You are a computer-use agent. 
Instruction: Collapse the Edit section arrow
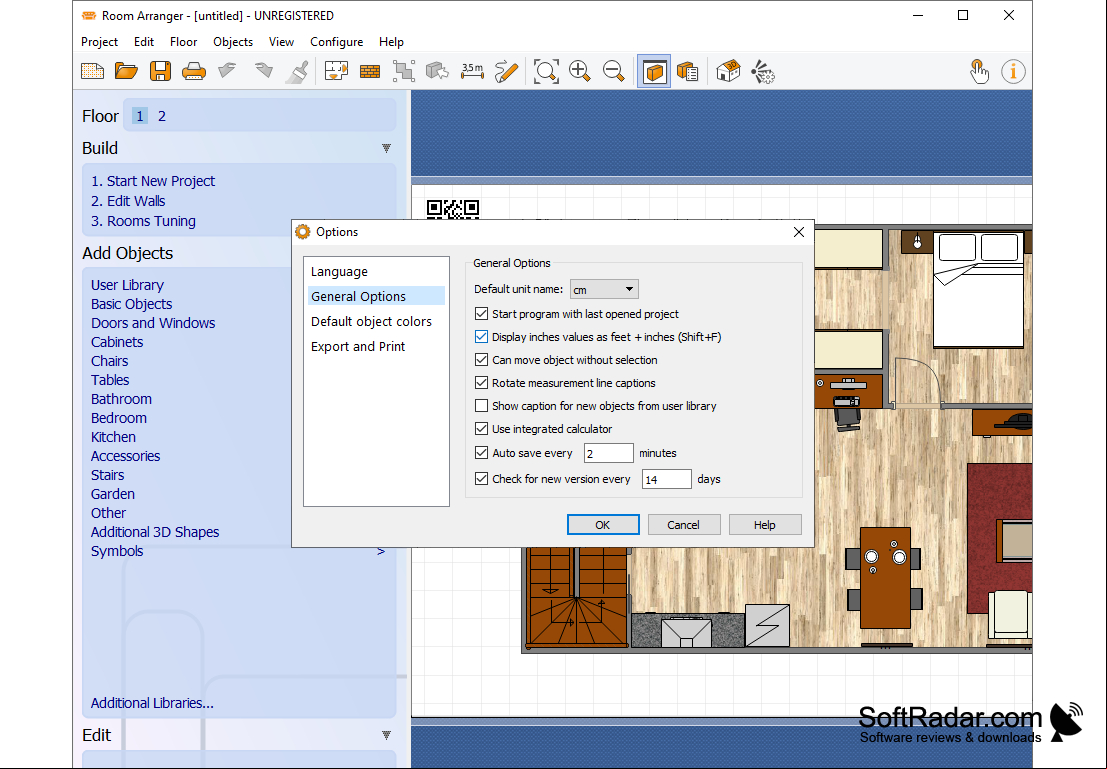[386, 735]
